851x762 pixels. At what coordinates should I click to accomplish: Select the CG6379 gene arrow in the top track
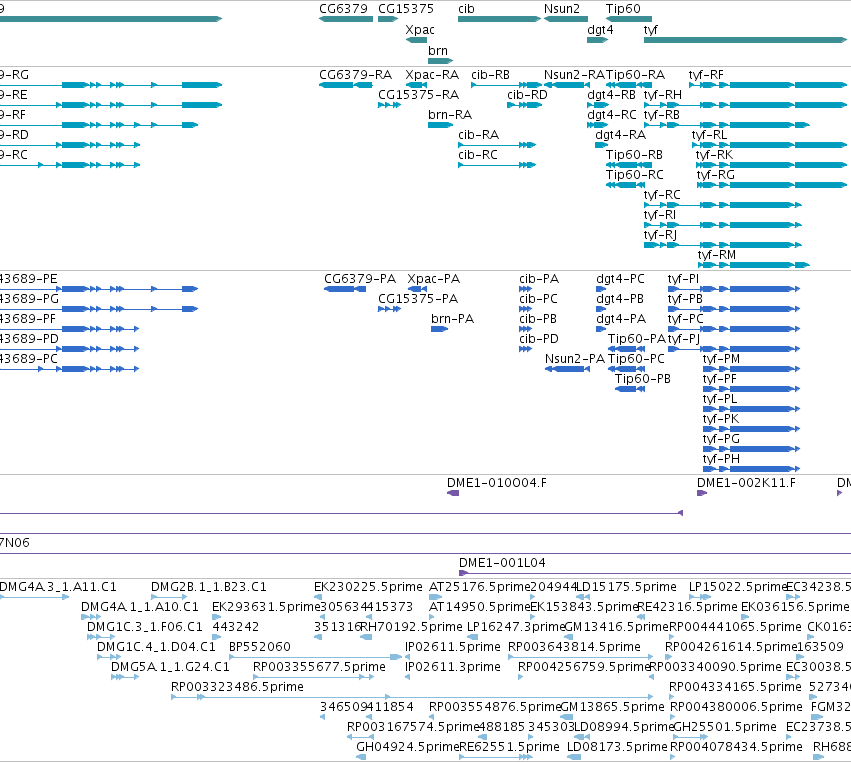pyautogui.click(x=346, y=19)
